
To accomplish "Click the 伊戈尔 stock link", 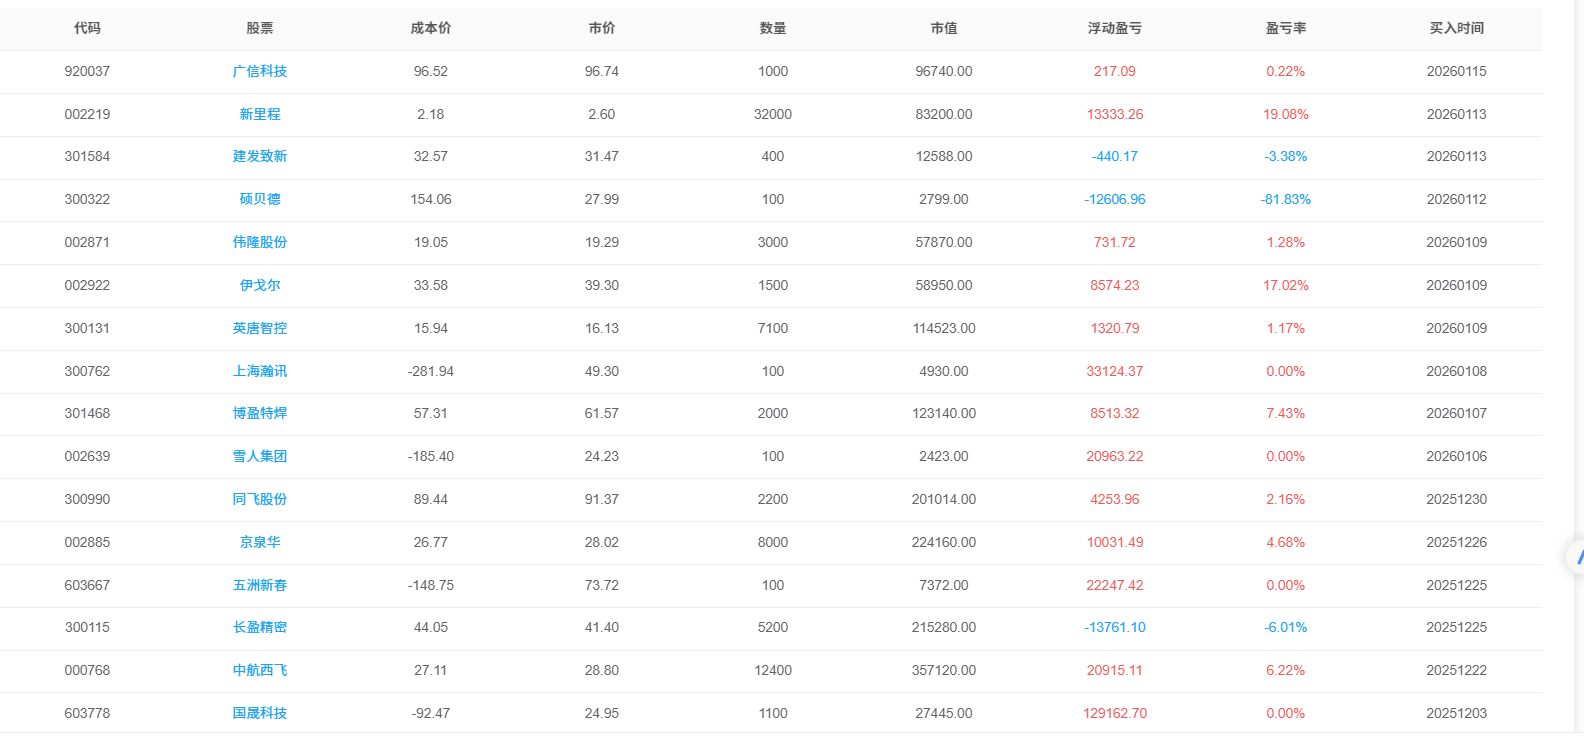I will click(x=260, y=285).
